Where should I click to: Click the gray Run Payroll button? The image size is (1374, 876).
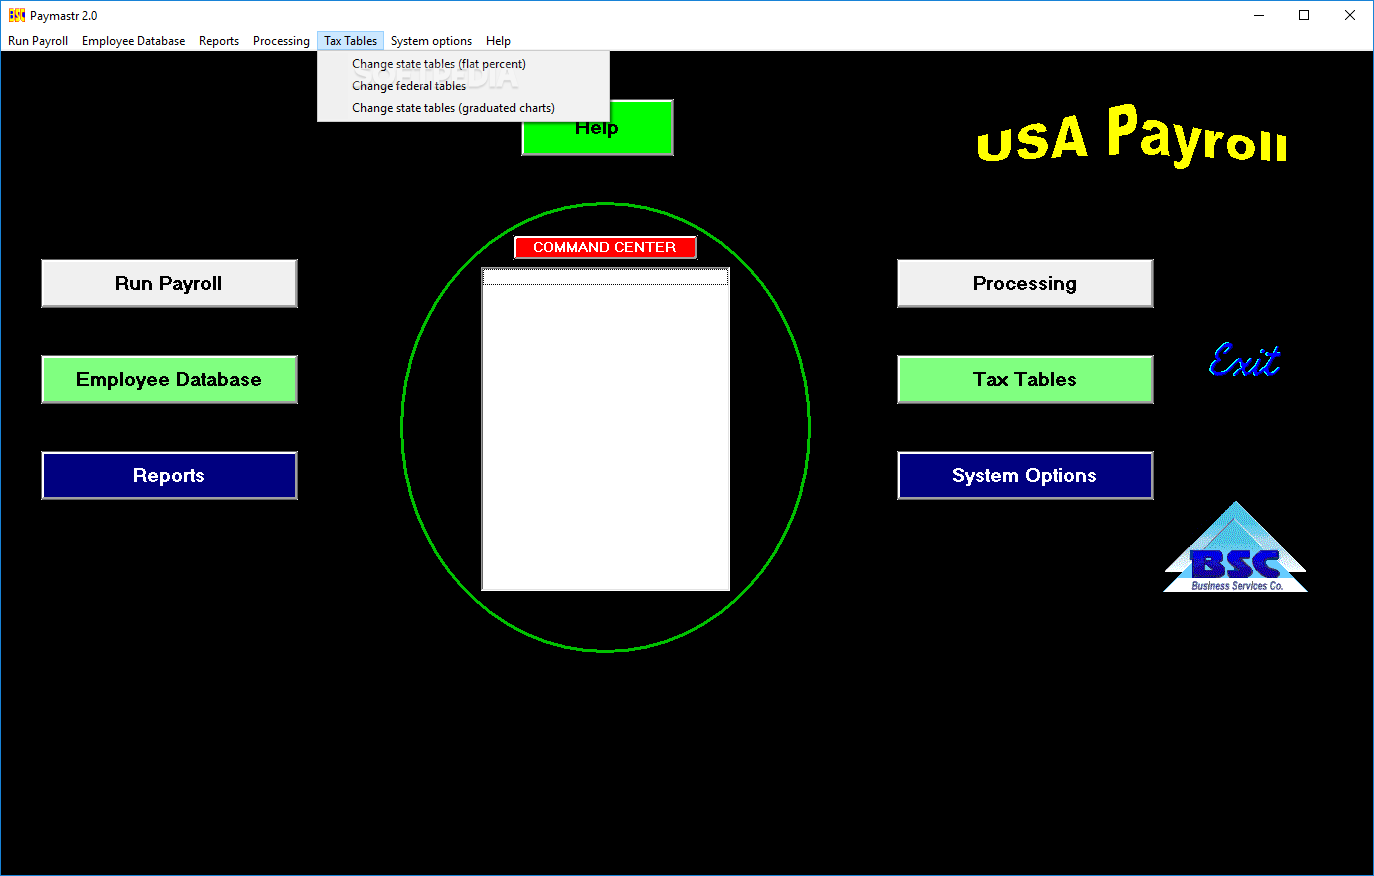click(169, 283)
